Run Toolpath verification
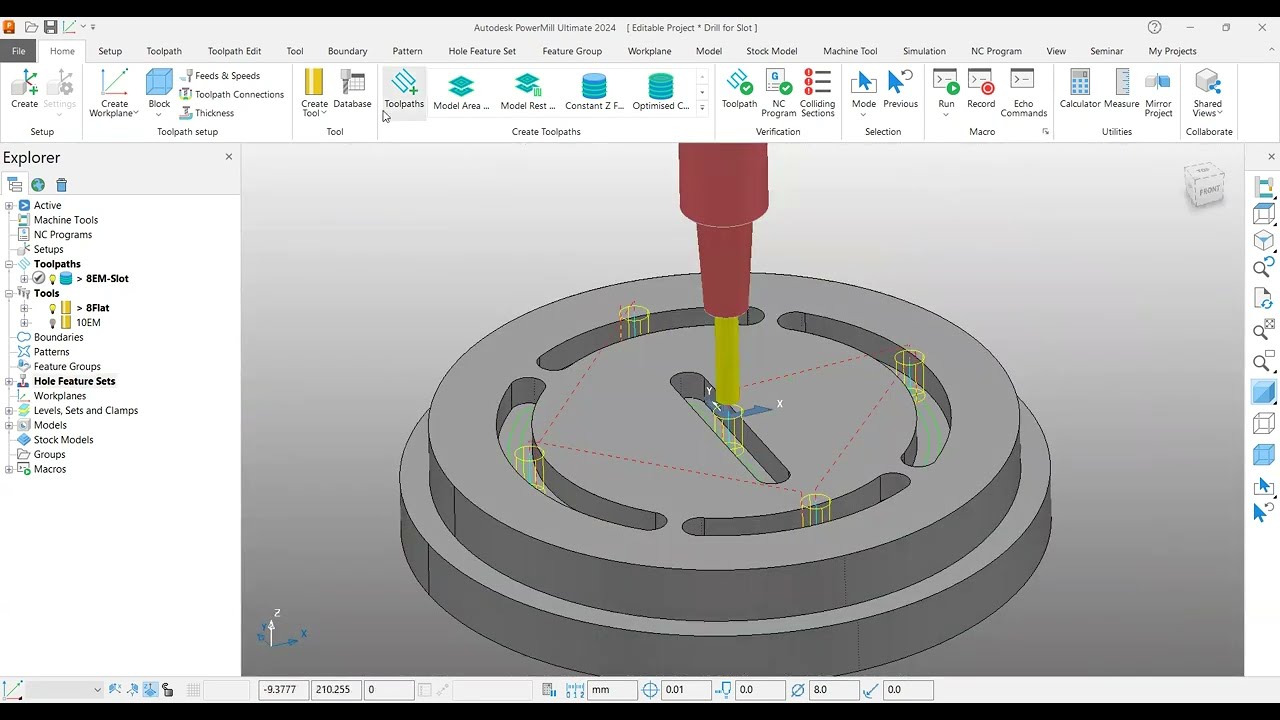1280x720 pixels. click(739, 89)
